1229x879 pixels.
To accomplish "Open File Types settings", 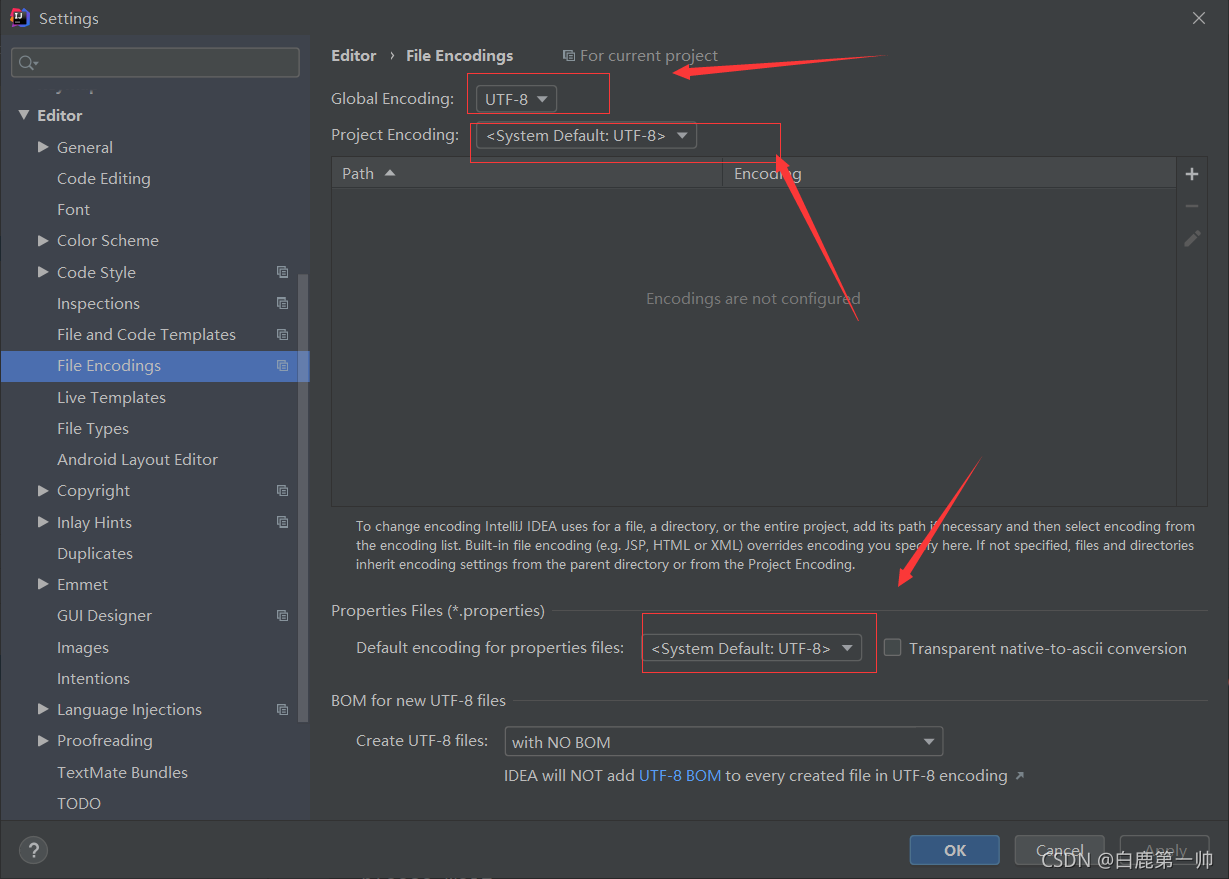I will tap(93, 428).
